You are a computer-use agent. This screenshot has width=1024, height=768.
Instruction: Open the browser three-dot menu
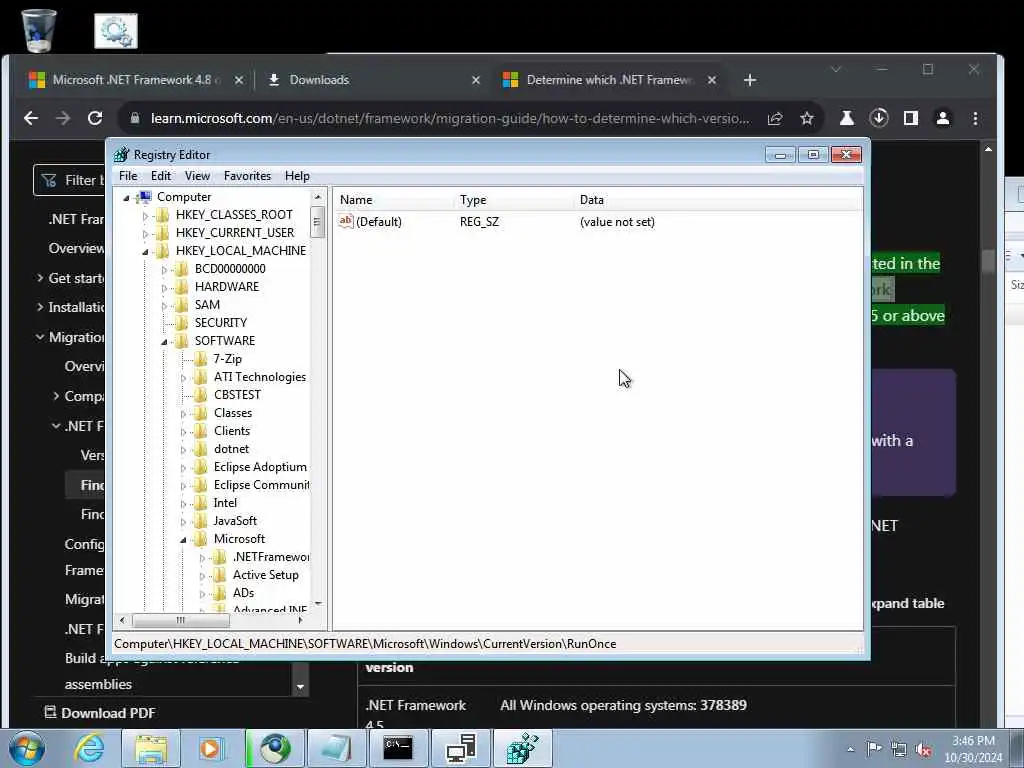tap(975, 118)
